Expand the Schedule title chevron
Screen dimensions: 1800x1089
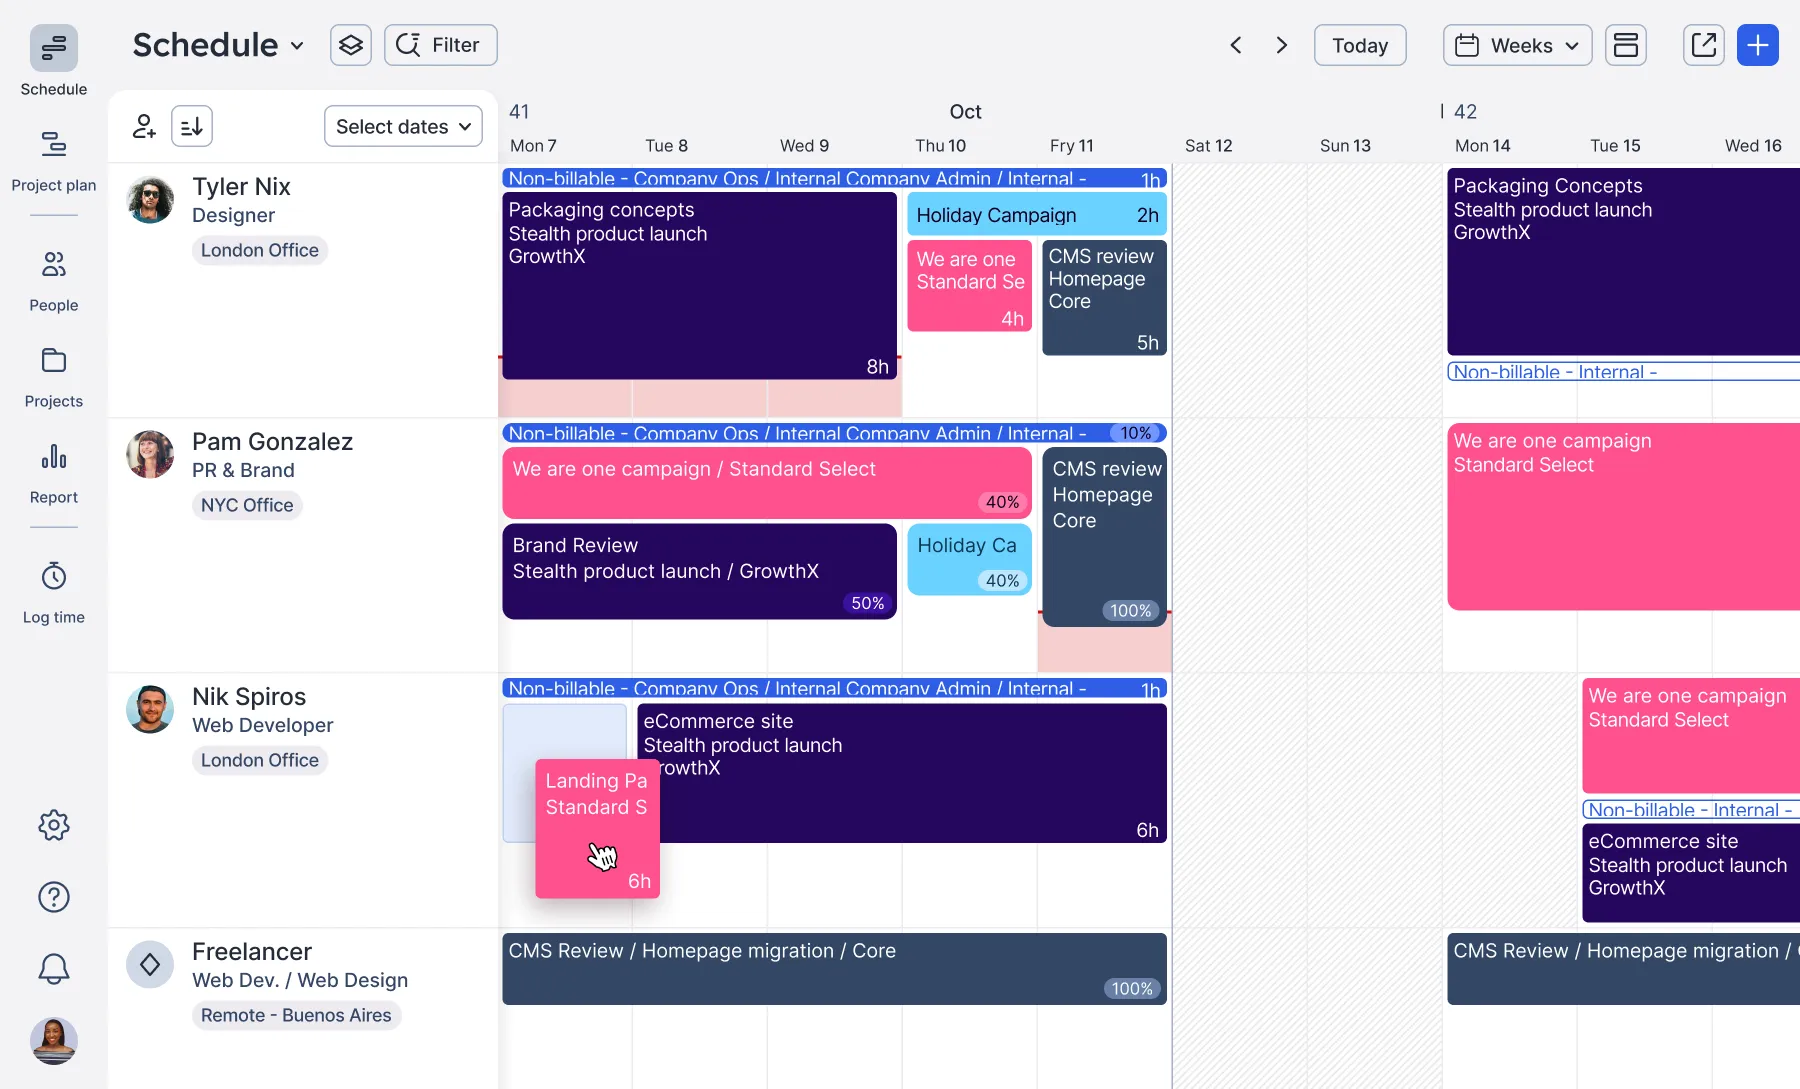[x=297, y=45]
